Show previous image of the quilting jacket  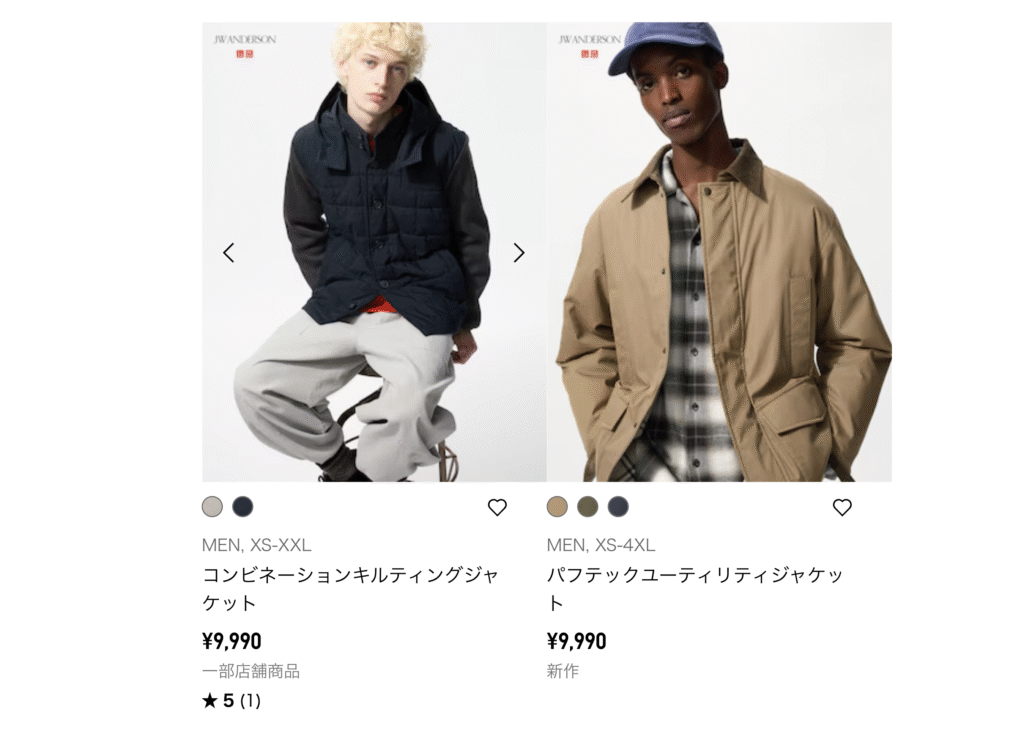coord(229,253)
